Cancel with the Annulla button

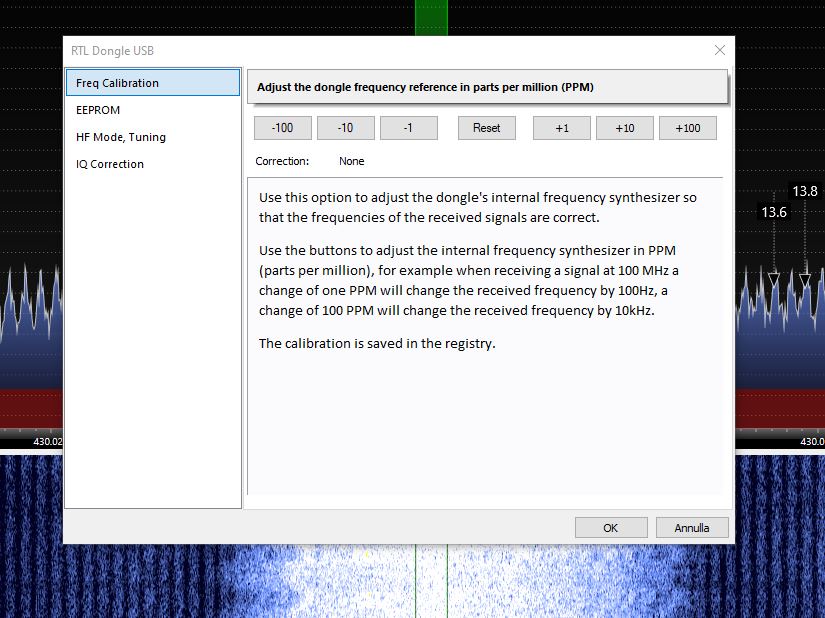(x=692, y=528)
